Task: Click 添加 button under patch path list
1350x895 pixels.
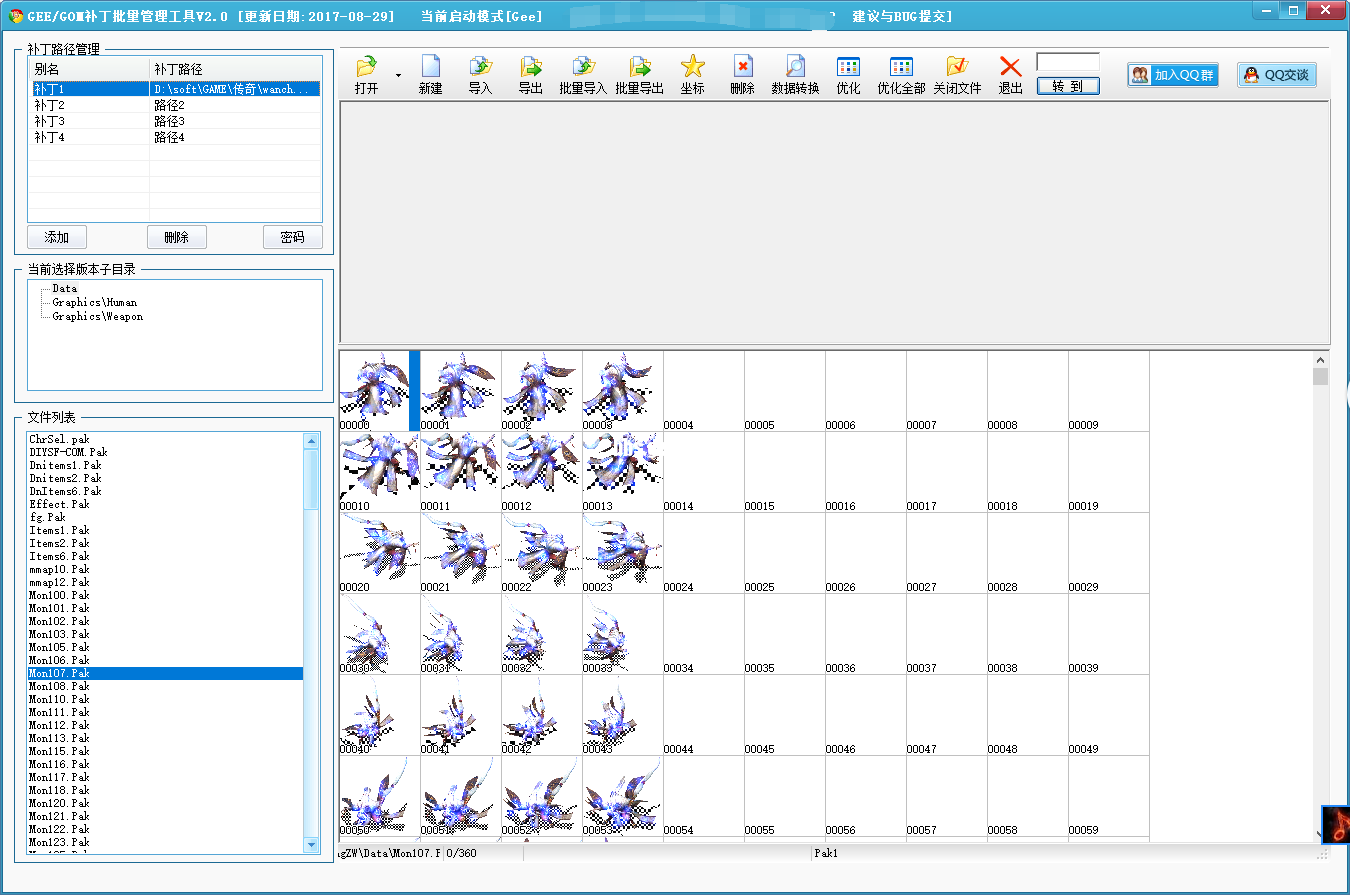Action: click(x=57, y=237)
